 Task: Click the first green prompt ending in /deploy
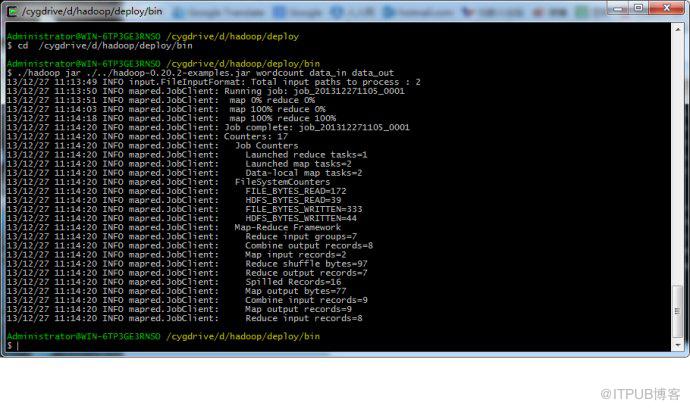[x=153, y=37]
